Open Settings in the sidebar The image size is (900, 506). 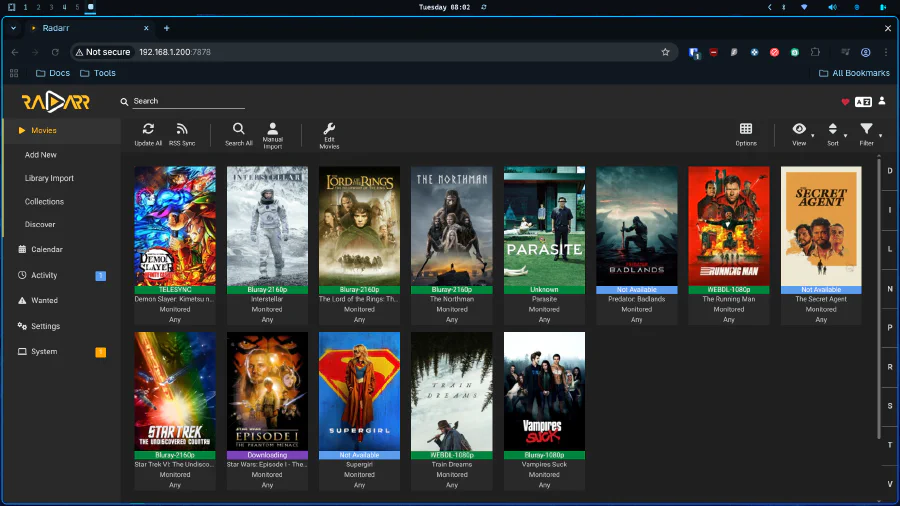point(45,326)
